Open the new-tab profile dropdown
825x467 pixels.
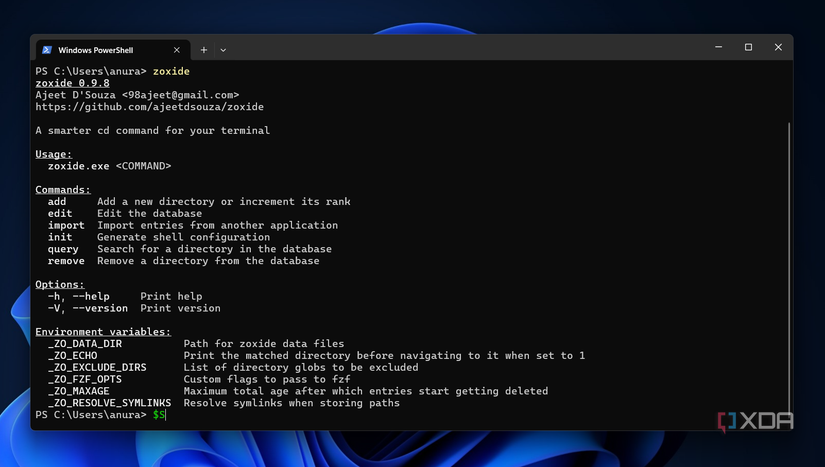(223, 50)
